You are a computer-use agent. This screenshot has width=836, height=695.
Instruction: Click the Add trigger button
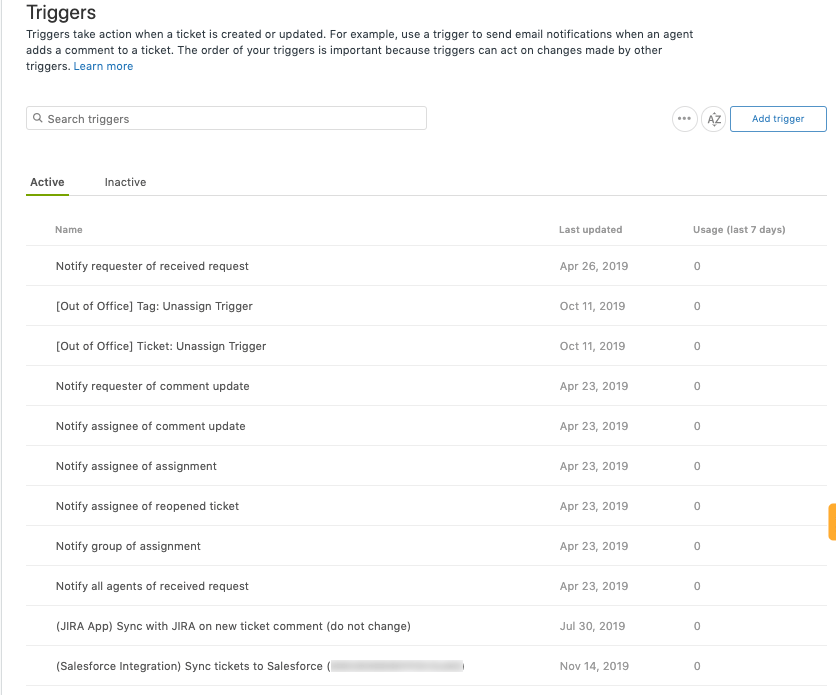click(778, 118)
